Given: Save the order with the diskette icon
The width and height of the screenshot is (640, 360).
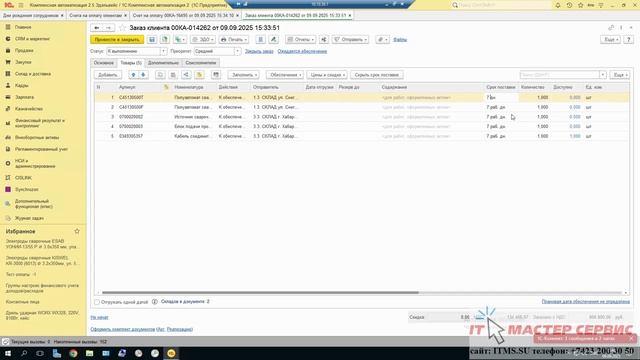Looking at the screenshot, I should pyautogui.click(x=152, y=40).
